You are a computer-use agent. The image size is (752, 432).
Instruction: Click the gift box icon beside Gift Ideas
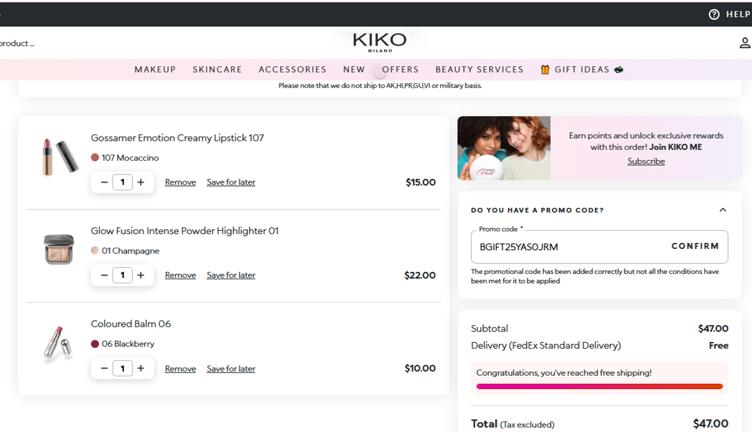pyautogui.click(x=545, y=70)
